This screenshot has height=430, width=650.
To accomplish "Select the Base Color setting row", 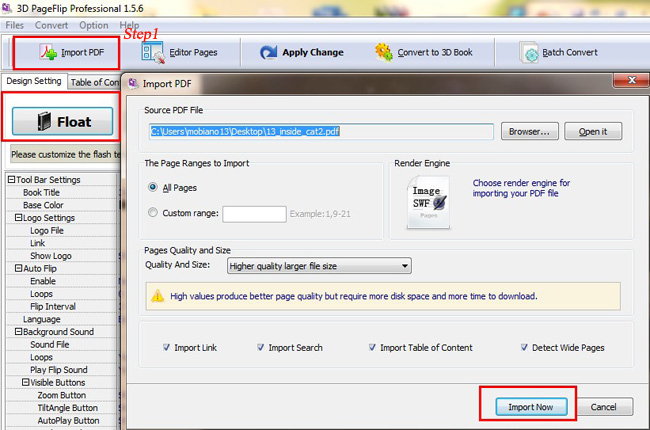I will (x=61, y=205).
